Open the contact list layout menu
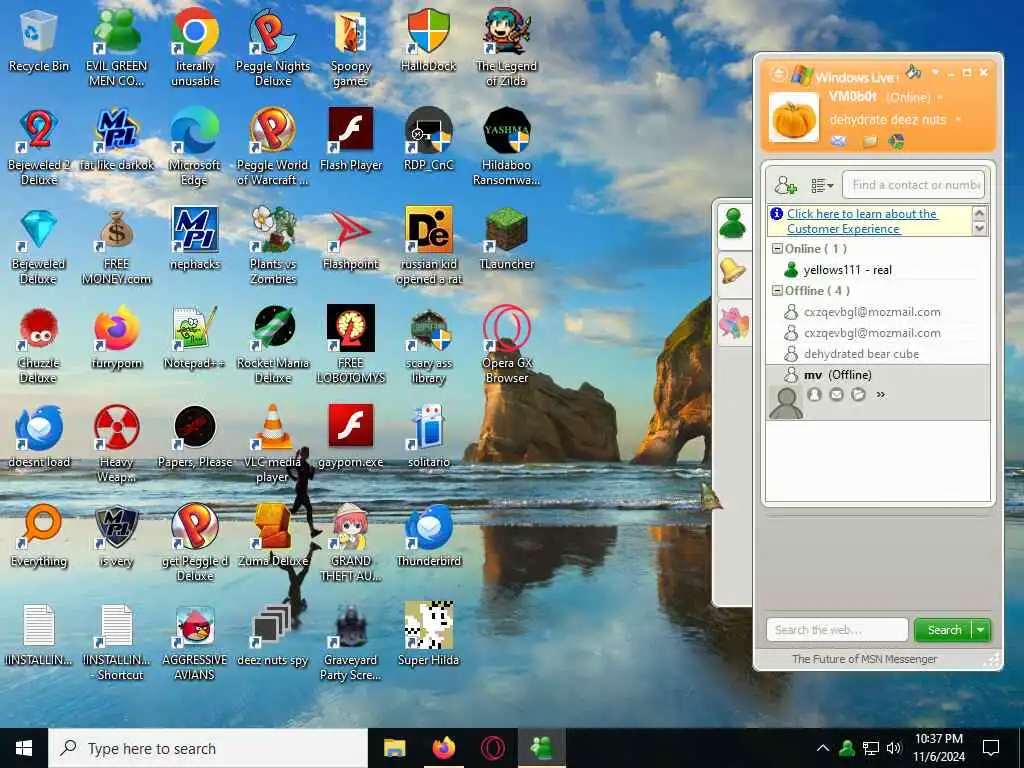Screen dimensions: 1024x768 (x=822, y=186)
